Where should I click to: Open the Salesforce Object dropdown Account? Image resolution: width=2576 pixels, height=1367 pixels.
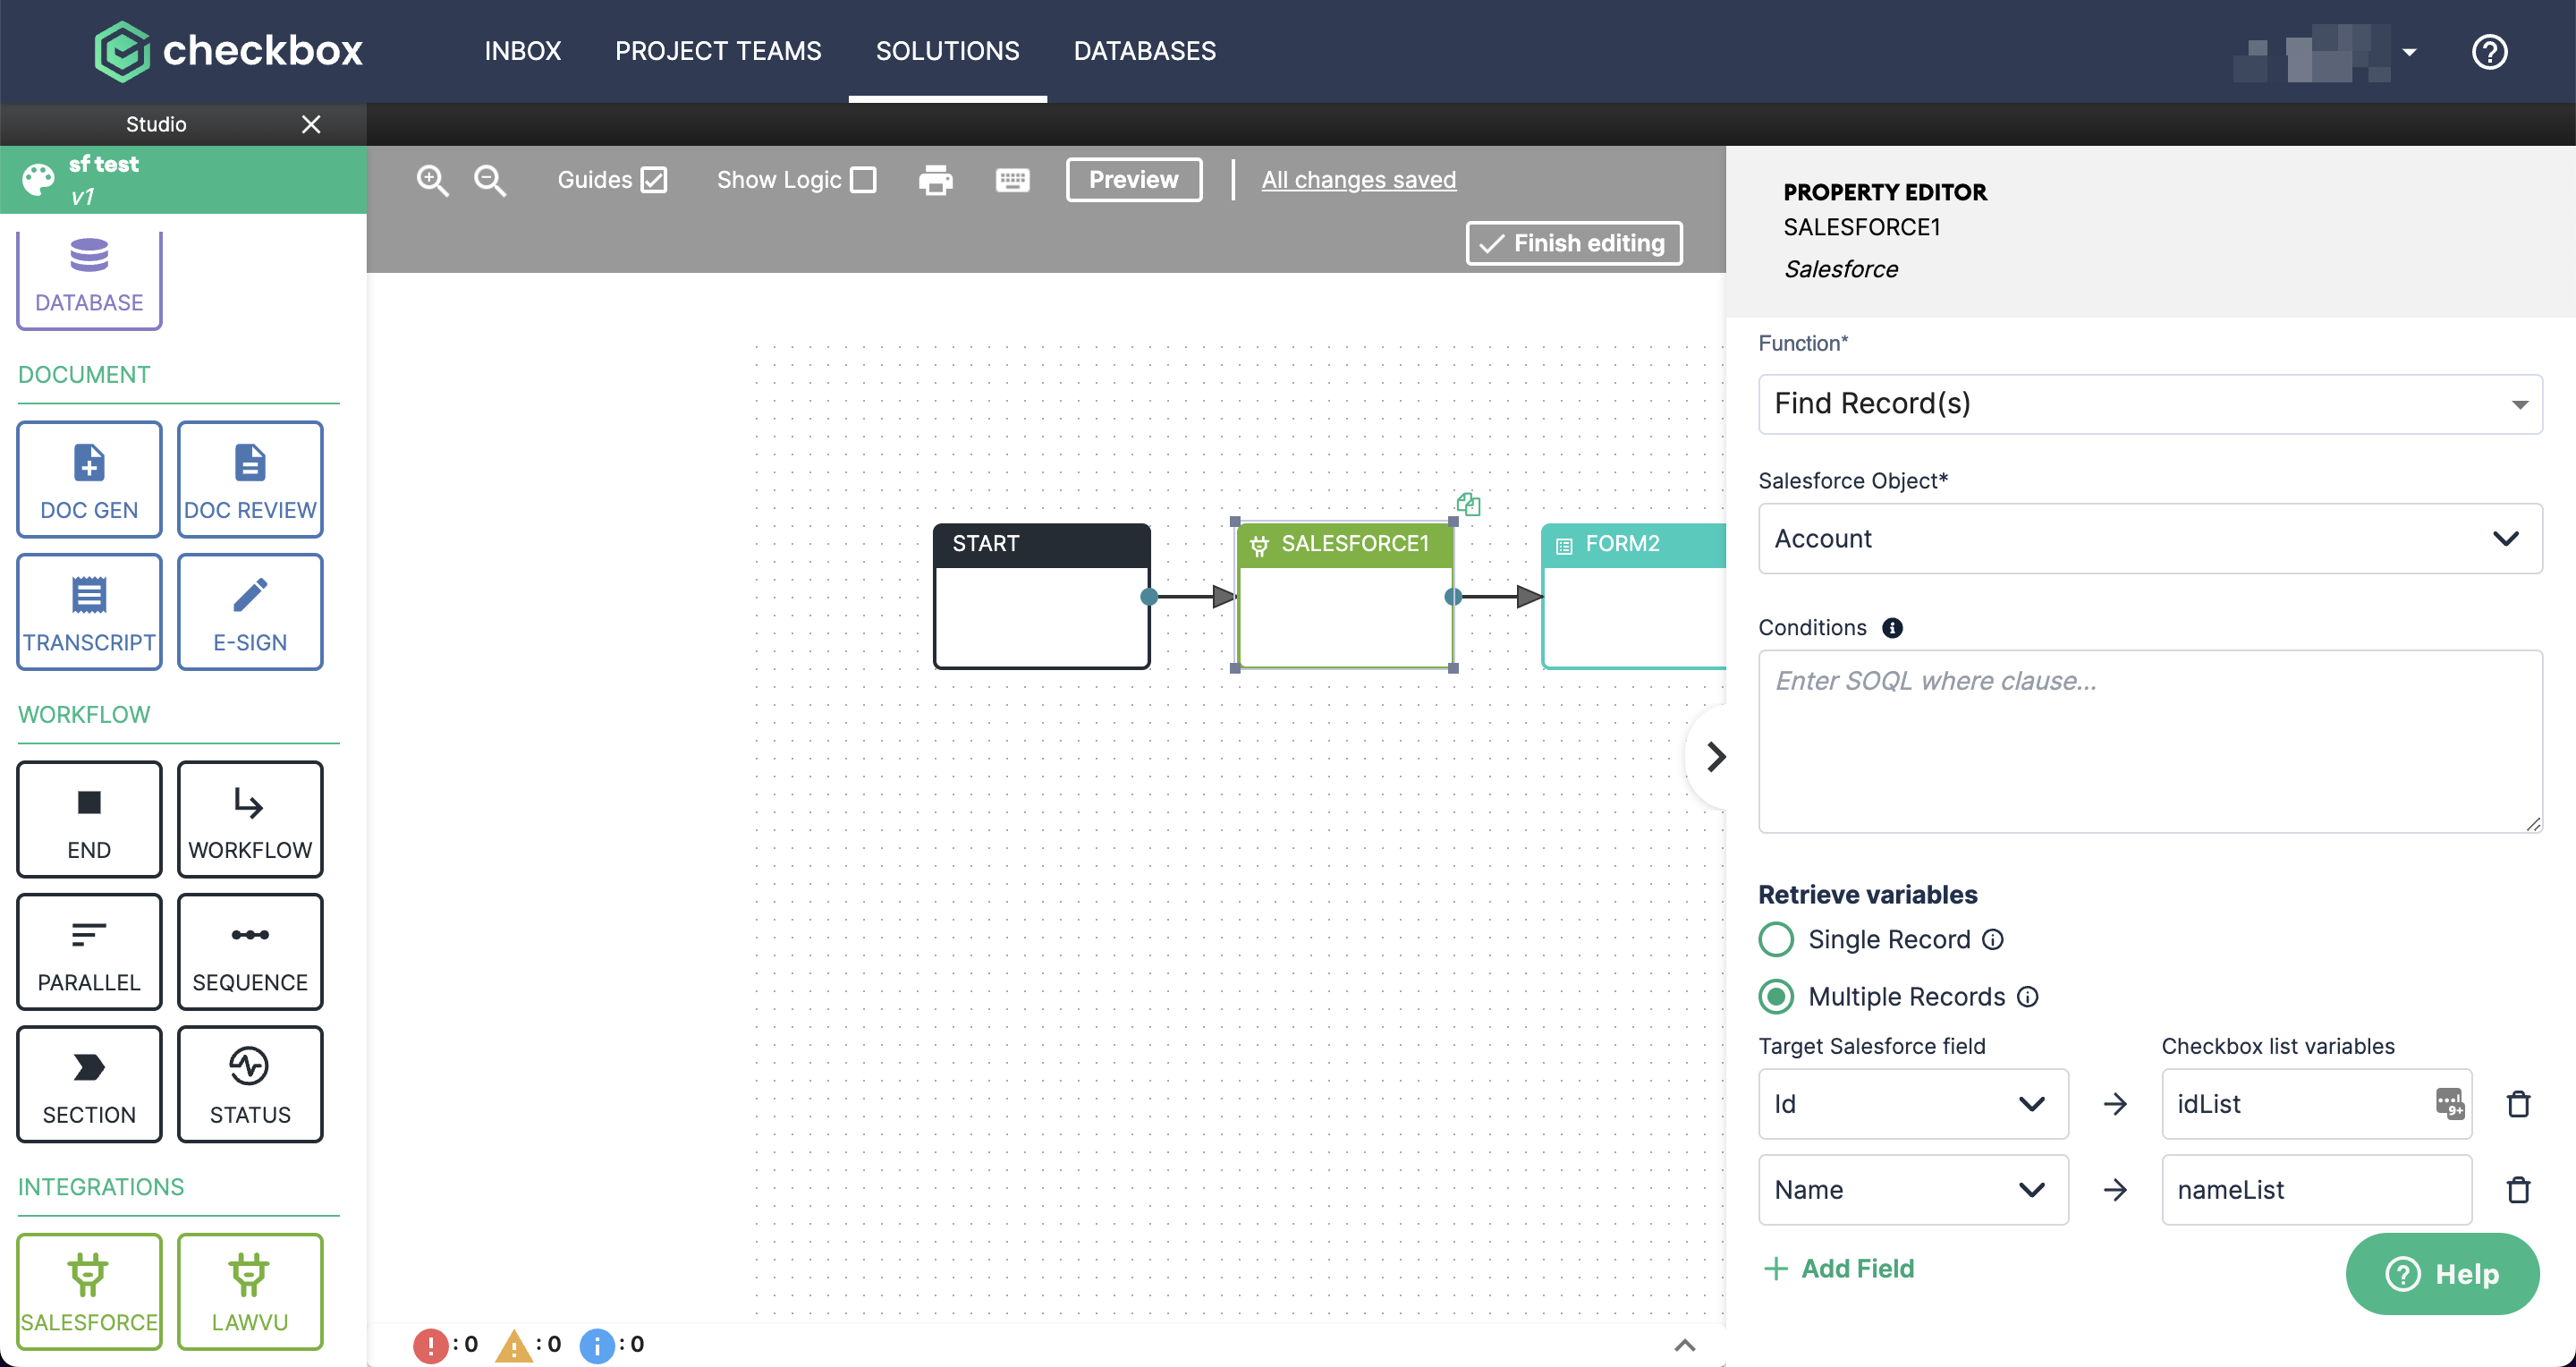[2150, 539]
